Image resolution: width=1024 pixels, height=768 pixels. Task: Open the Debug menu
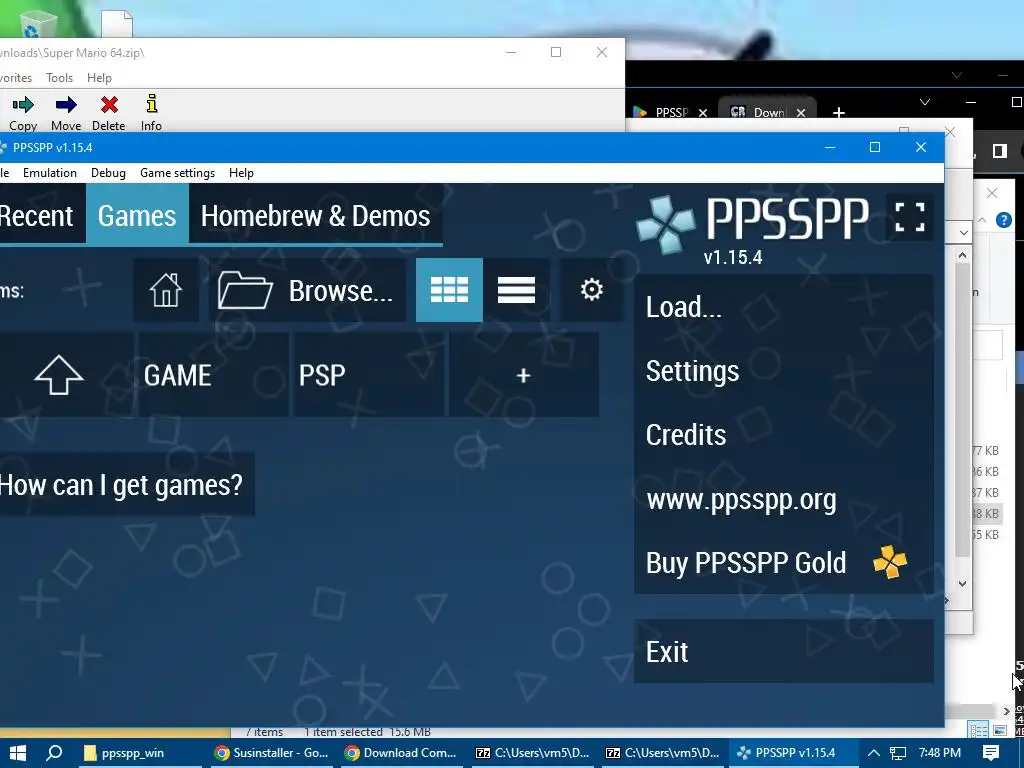coord(108,173)
